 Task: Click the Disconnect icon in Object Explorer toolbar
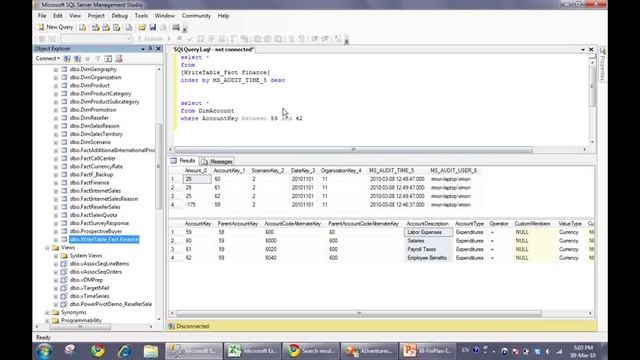click(x=77, y=59)
